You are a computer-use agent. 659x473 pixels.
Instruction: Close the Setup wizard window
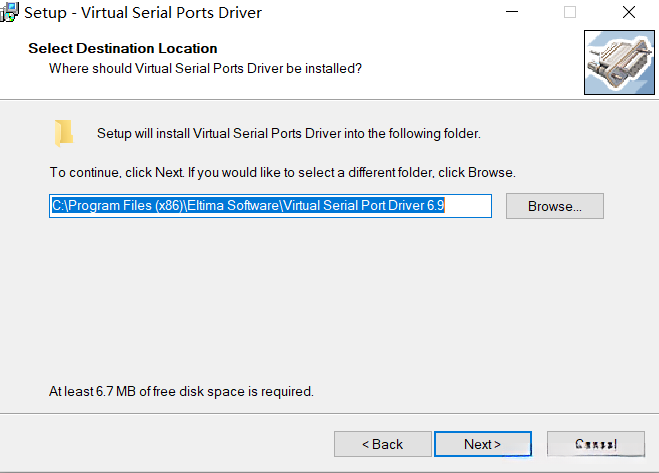[x=629, y=13]
